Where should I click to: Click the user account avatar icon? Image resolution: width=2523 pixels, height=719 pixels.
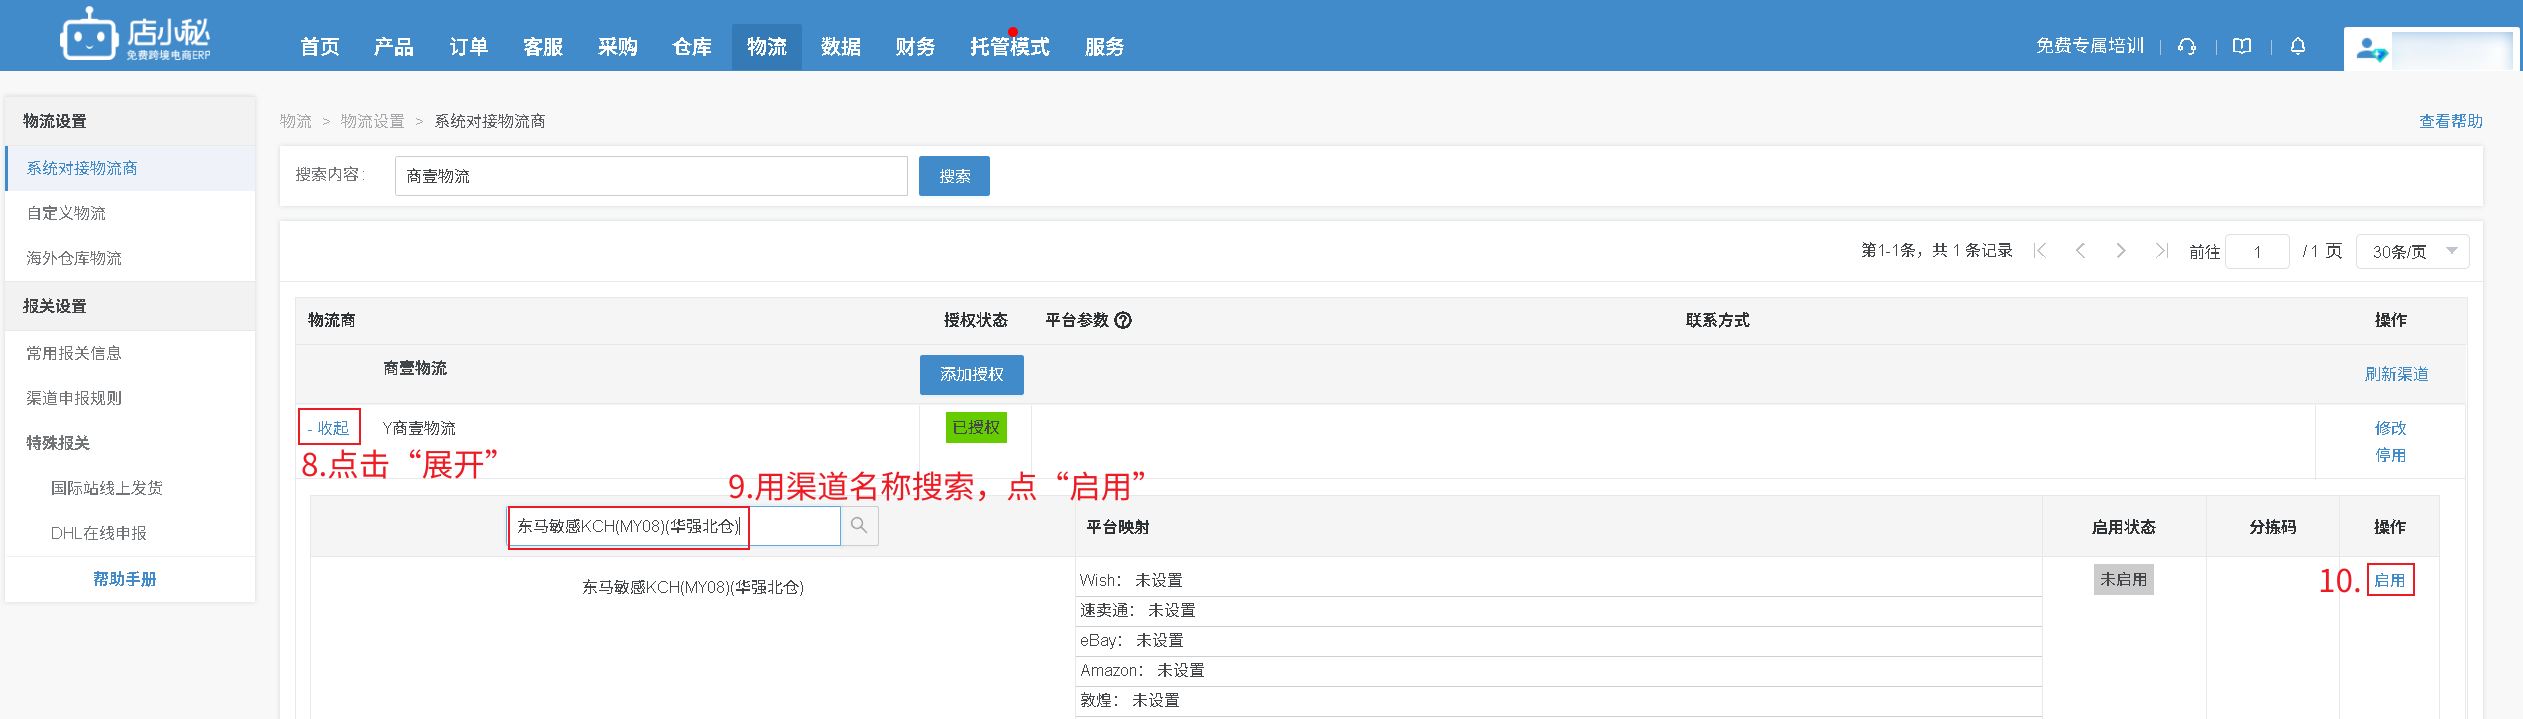[x=2370, y=49]
